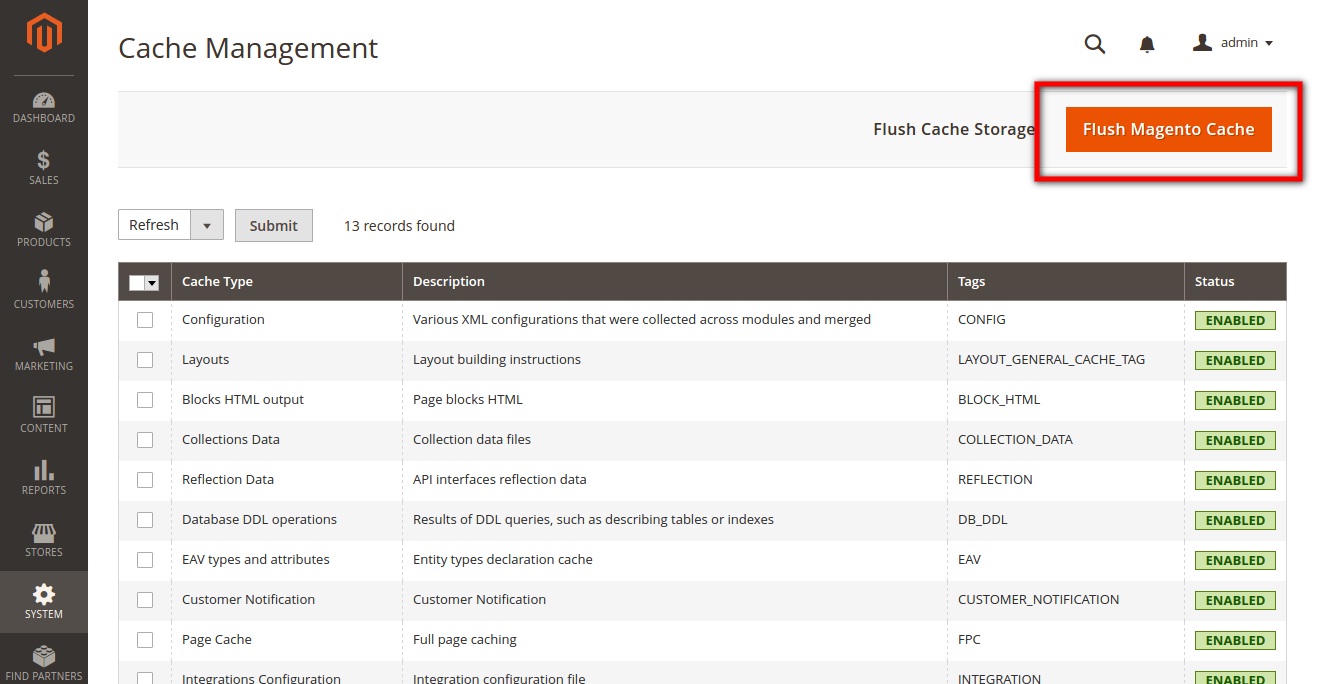Select the Layouts cache row checkbox

[145, 360]
